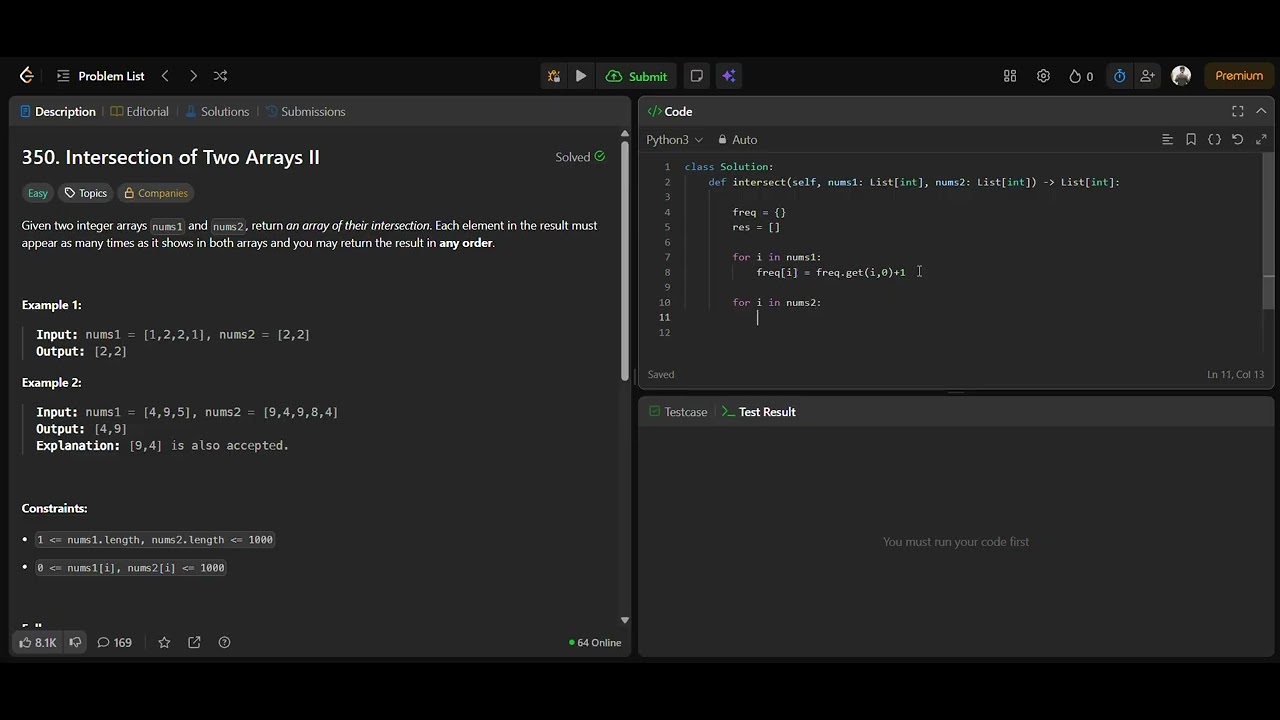Image resolution: width=1280 pixels, height=720 pixels.
Task: Click the format code lines icon
Action: (1167, 140)
